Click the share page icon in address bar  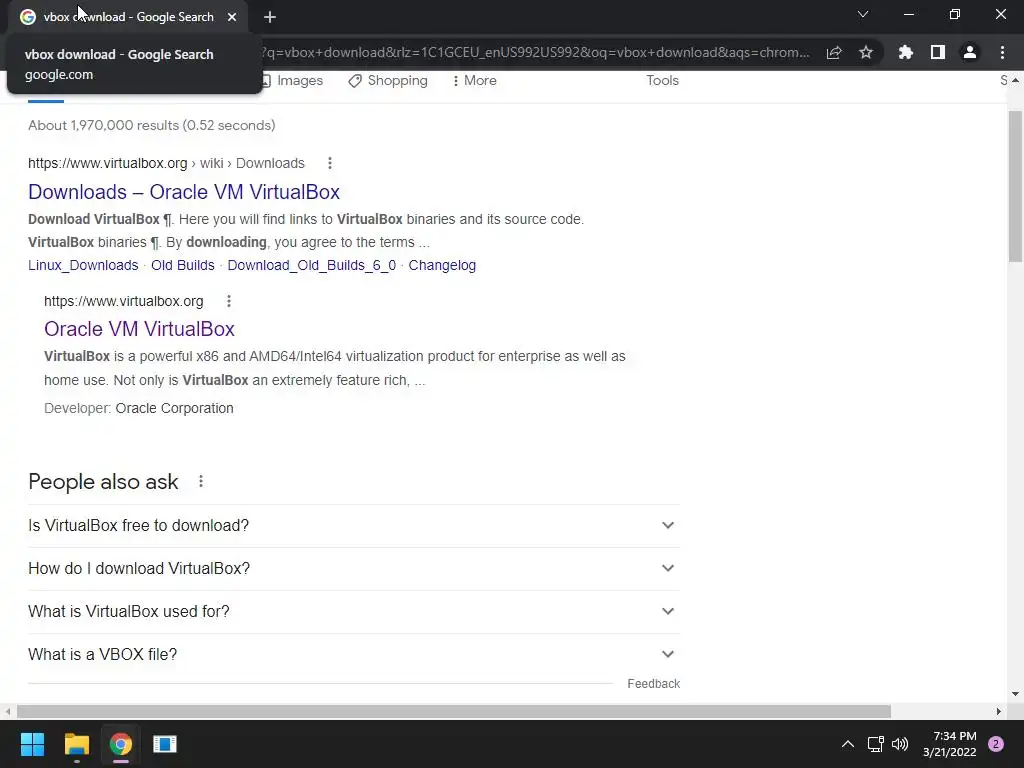click(x=834, y=52)
